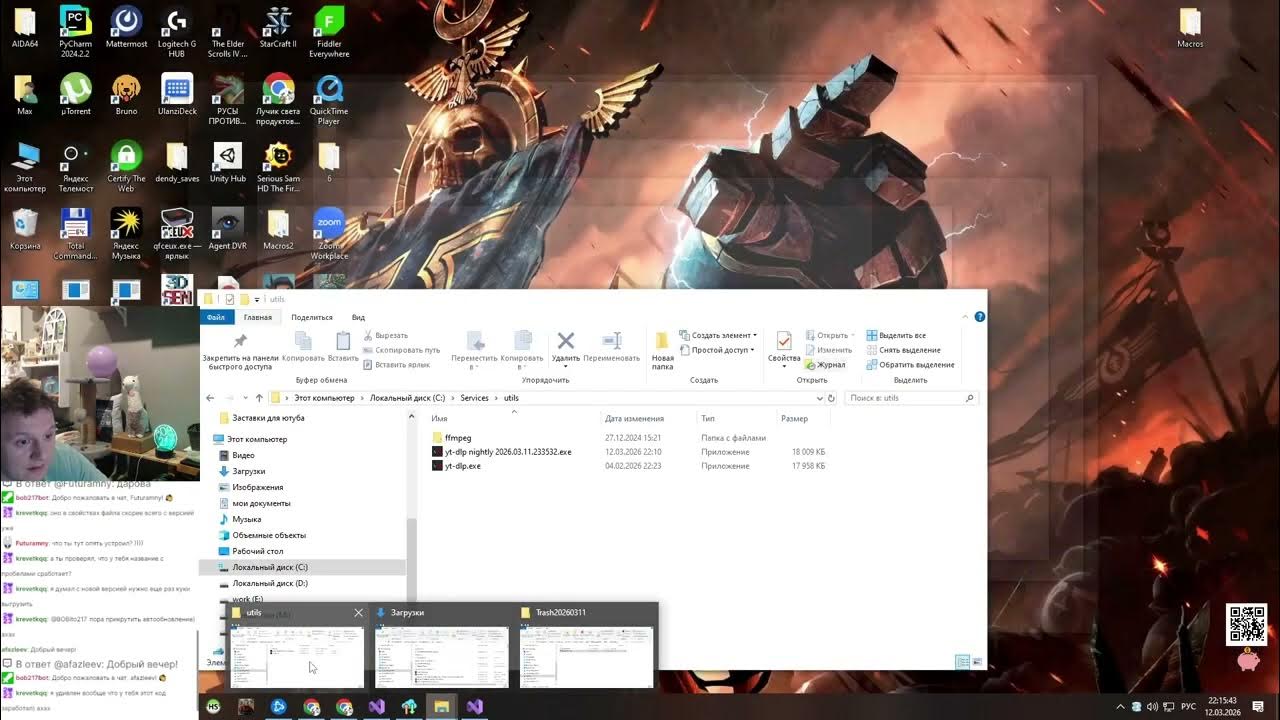This screenshot has width=1280, height=720.
Task: Click Снять выделение in the ribbon
Action: point(903,350)
